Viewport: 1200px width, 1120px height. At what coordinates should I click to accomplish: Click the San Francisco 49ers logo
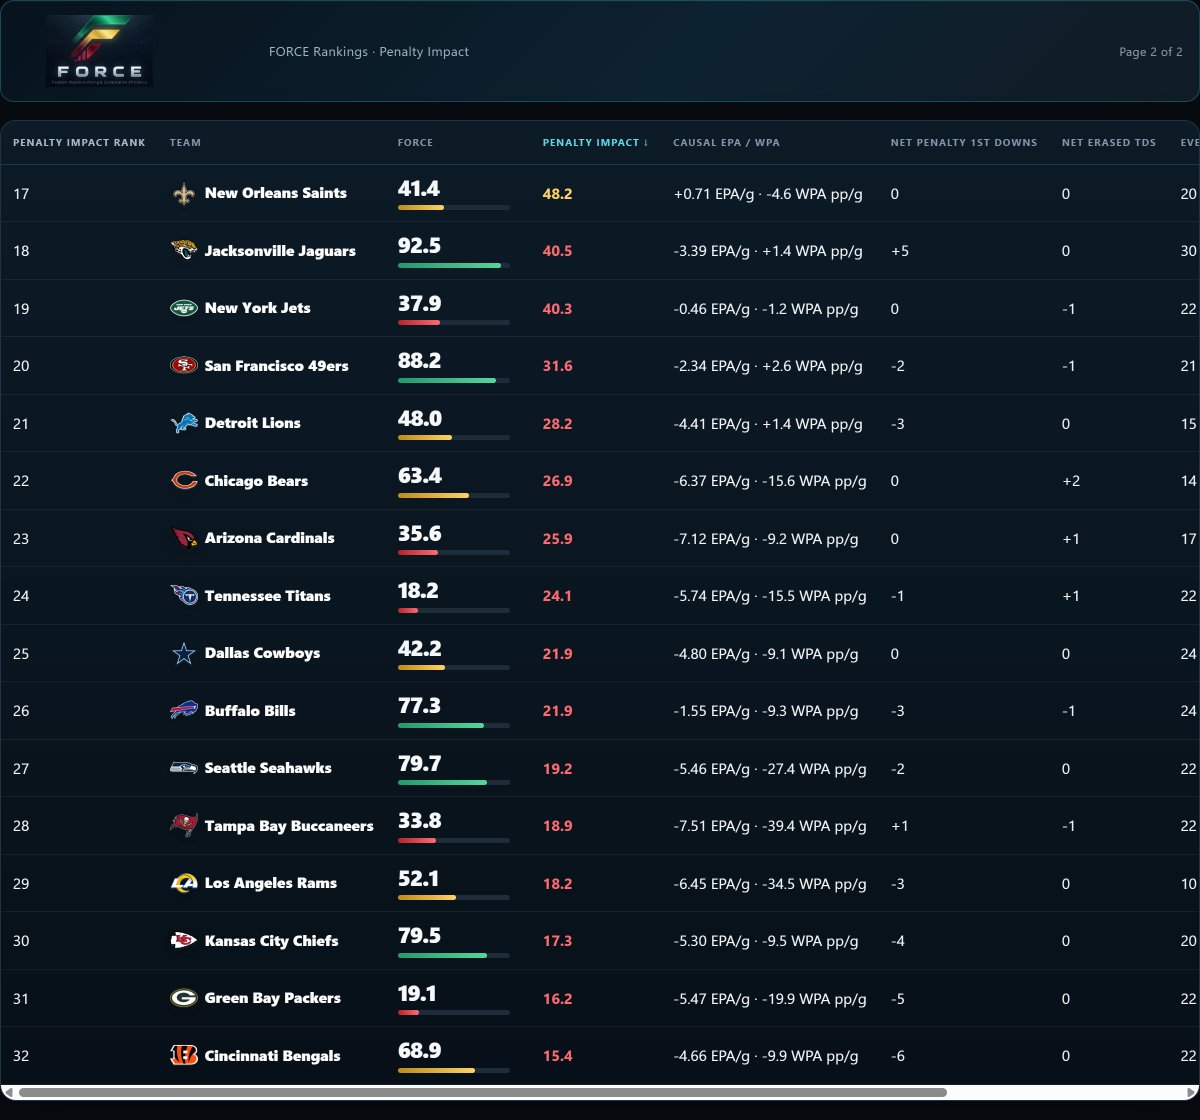(184, 366)
